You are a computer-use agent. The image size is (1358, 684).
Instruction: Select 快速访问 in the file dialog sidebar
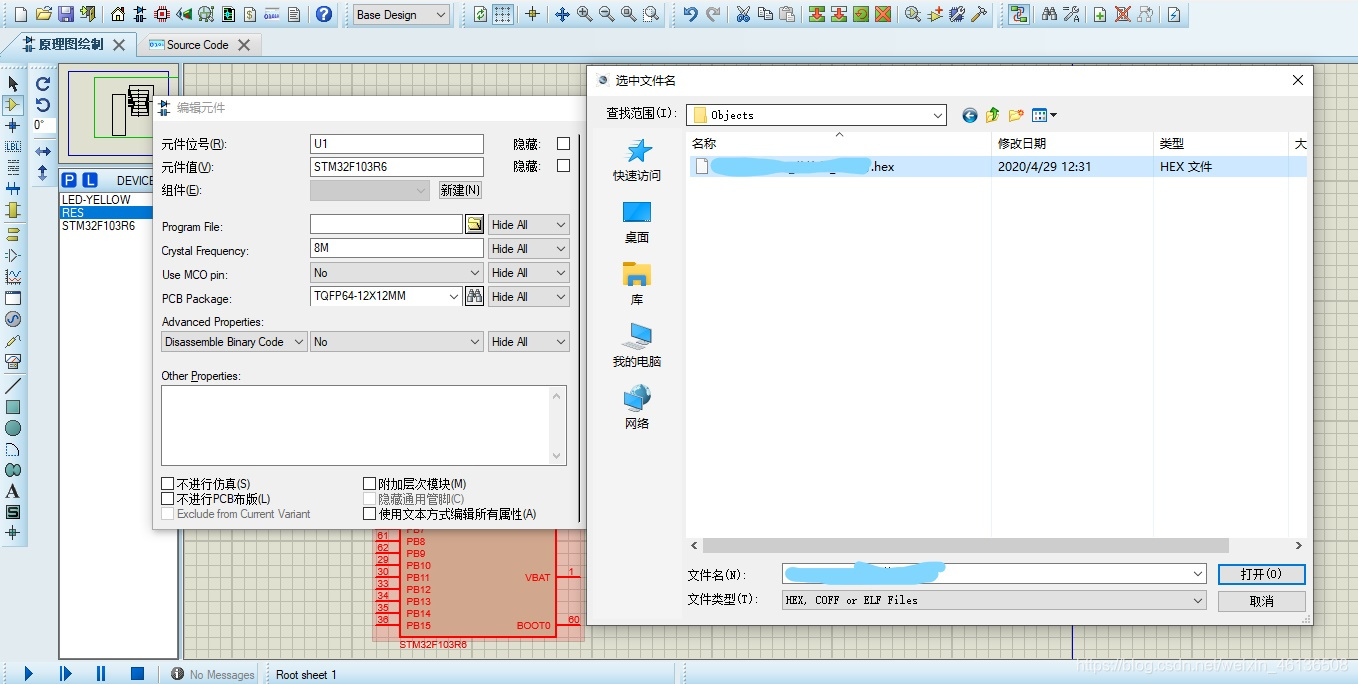coord(637,160)
